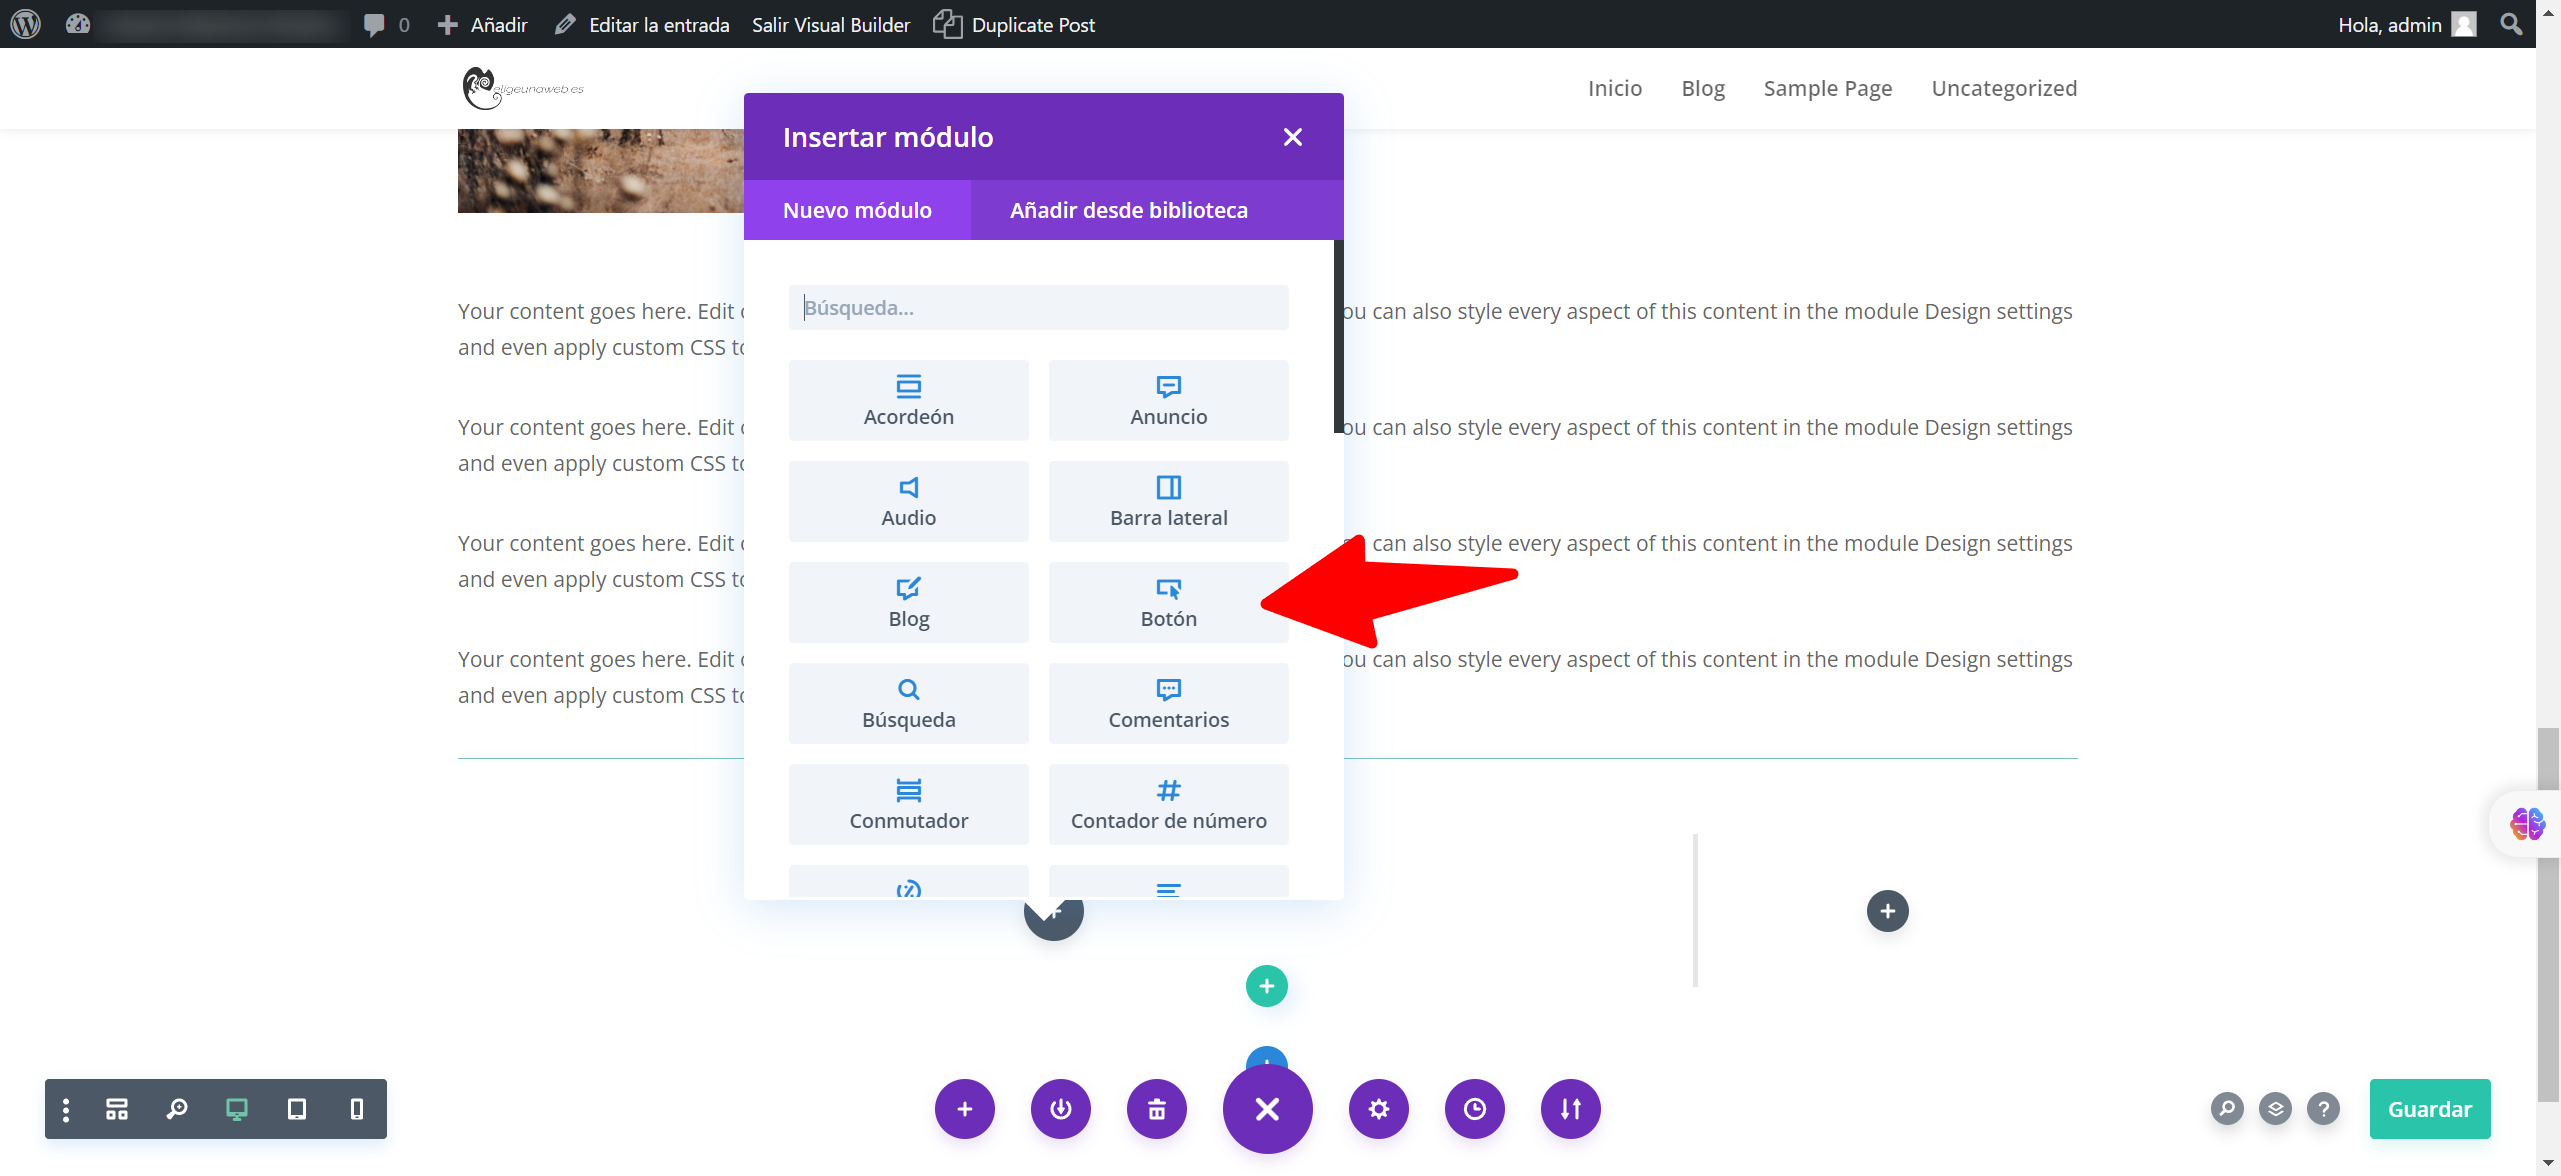This screenshot has height=1176, width=2561.
Task: Click the Guardar button
Action: tap(2428, 1108)
